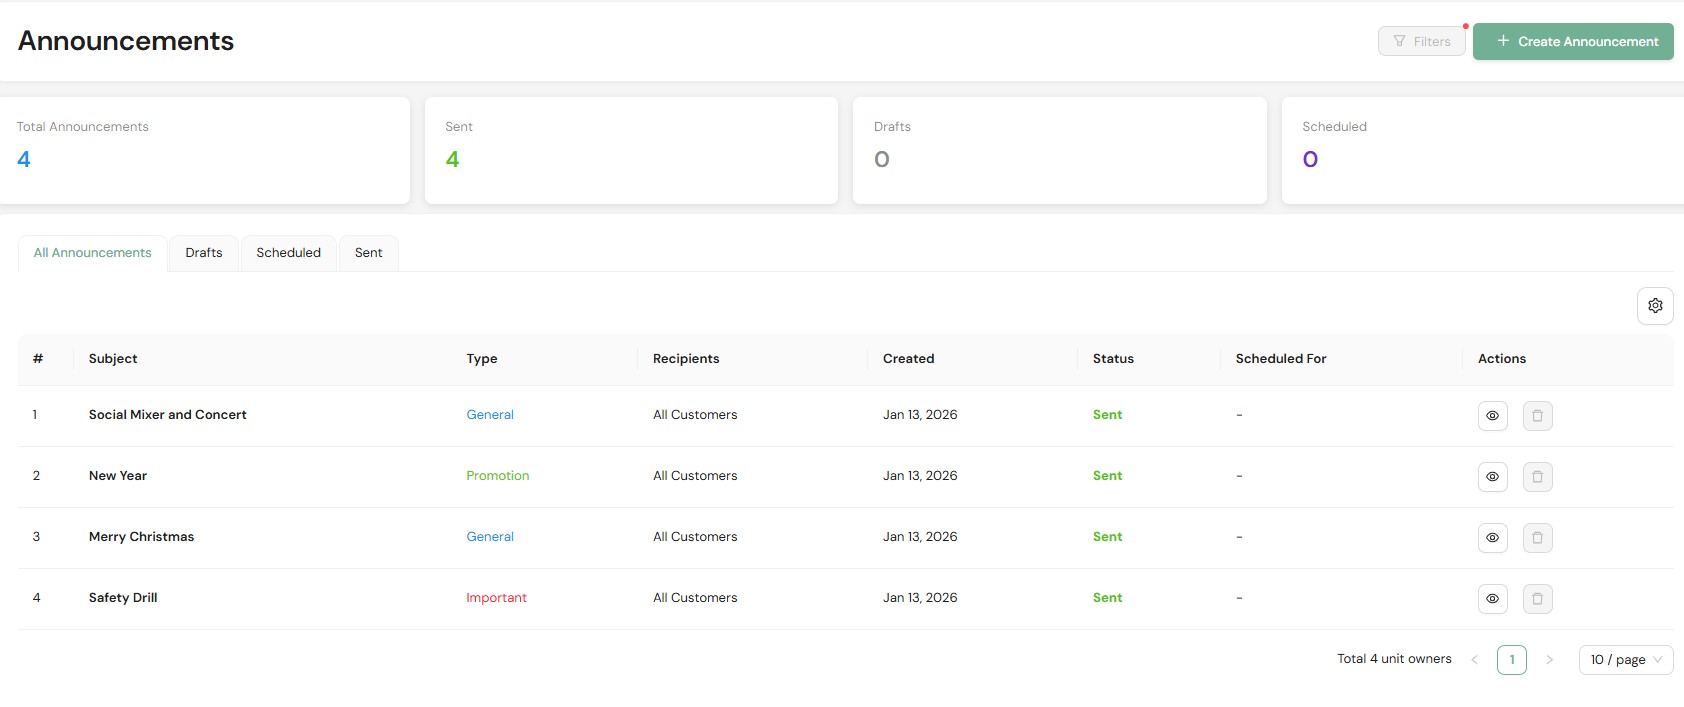This screenshot has width=1684, height=707.
Task: Click General type for Merry Christmas row
Action: [490, 537]
